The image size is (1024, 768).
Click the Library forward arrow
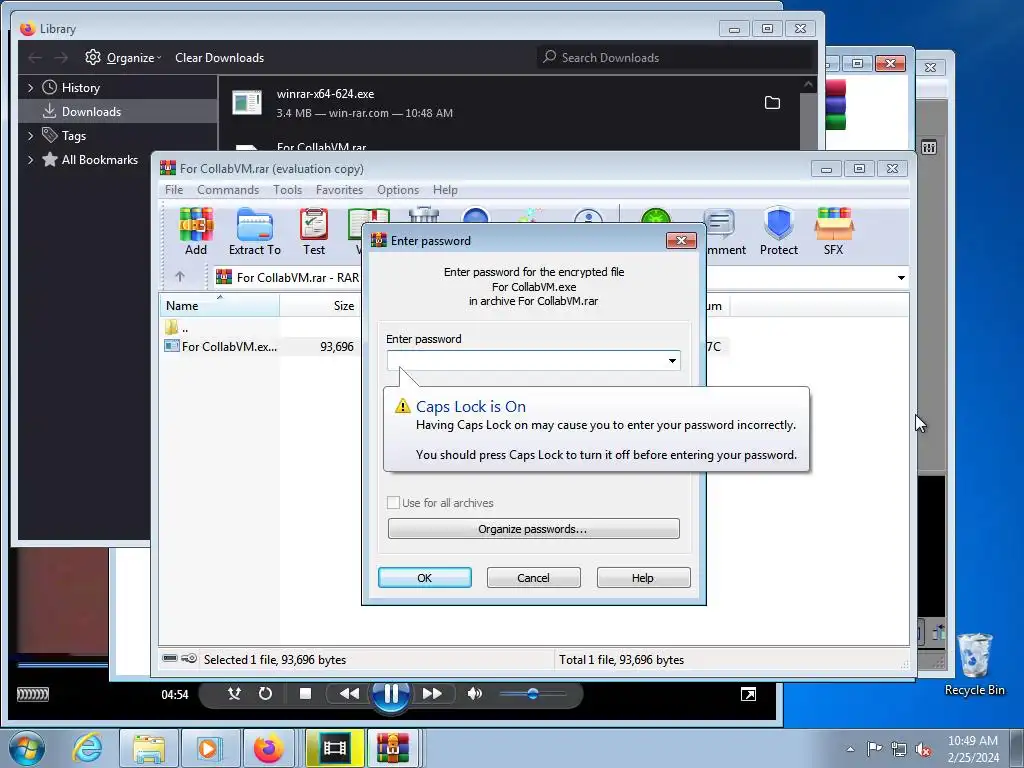click(61, 57)
